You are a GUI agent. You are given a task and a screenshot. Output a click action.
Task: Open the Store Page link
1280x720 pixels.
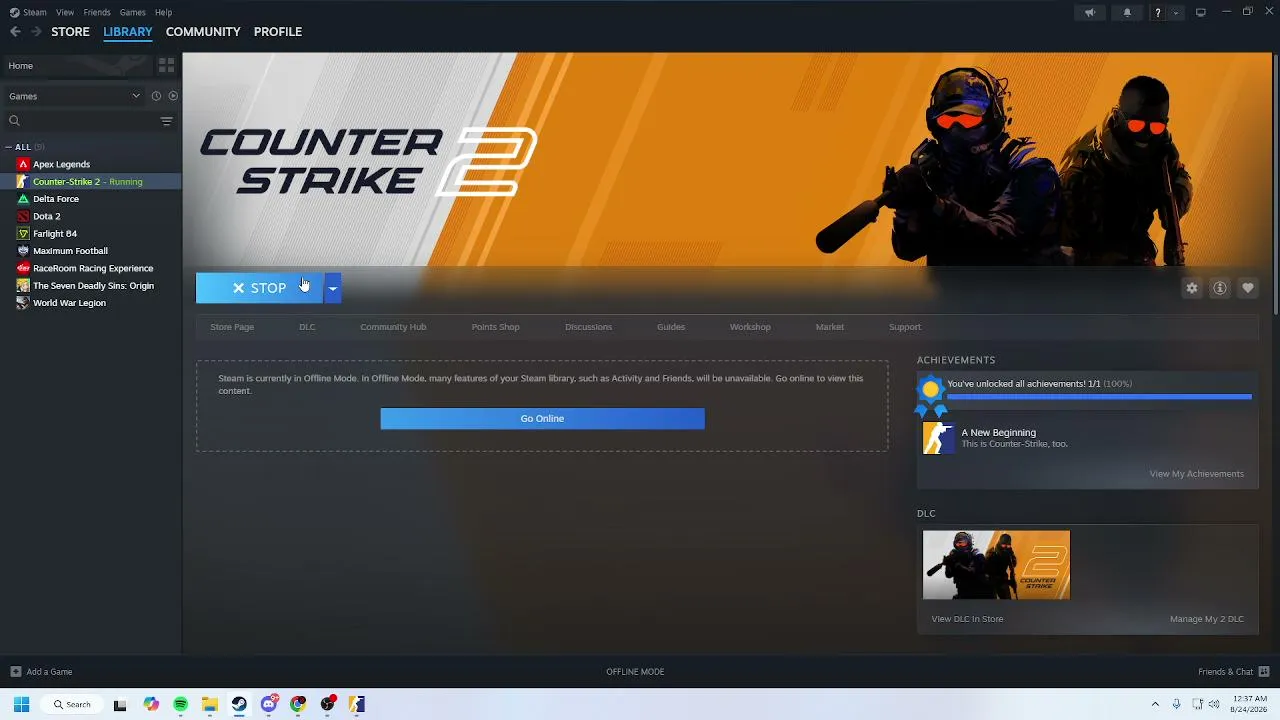tap(232, 327)
